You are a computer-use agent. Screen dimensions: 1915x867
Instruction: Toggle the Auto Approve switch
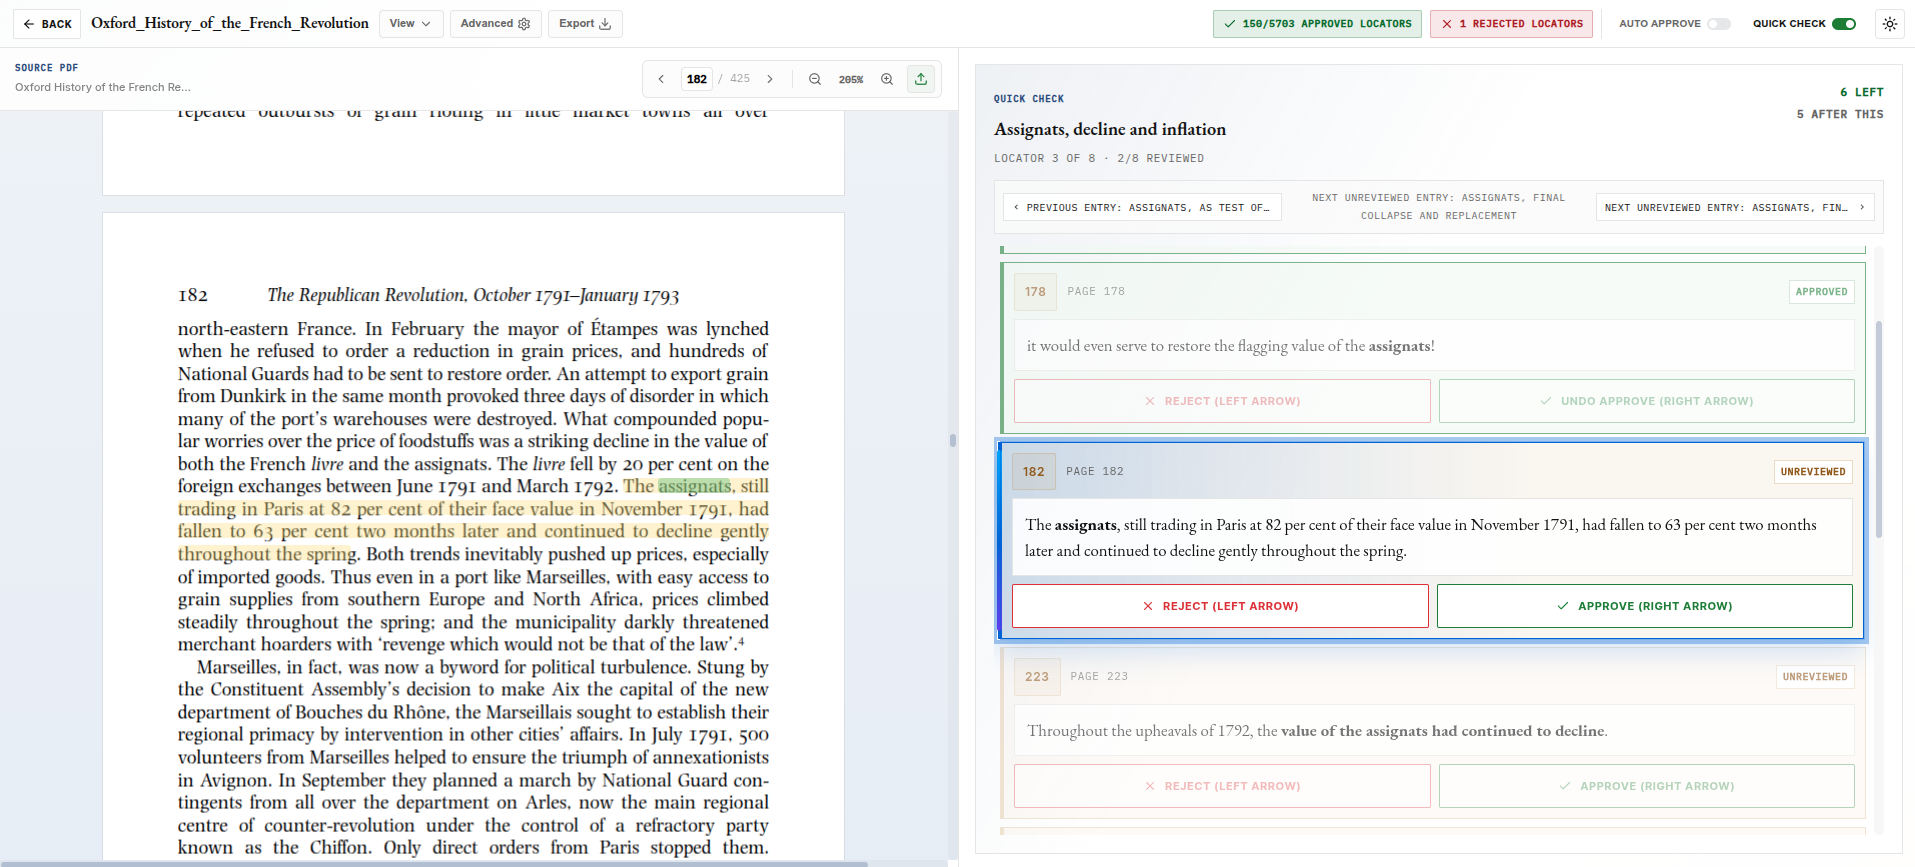coord(1718,24)
